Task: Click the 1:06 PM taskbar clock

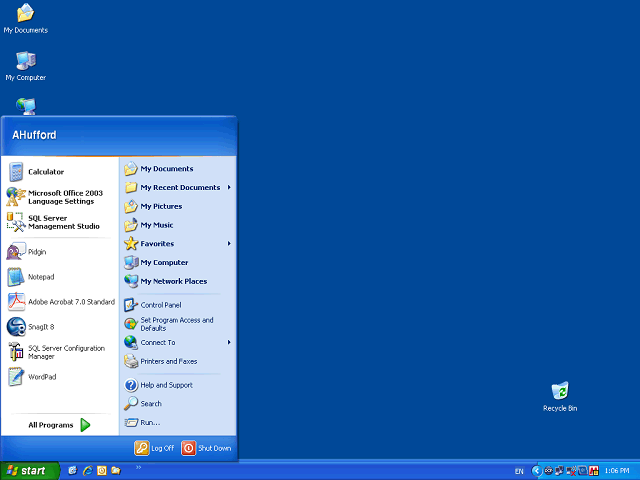Action: coord(617,471)
